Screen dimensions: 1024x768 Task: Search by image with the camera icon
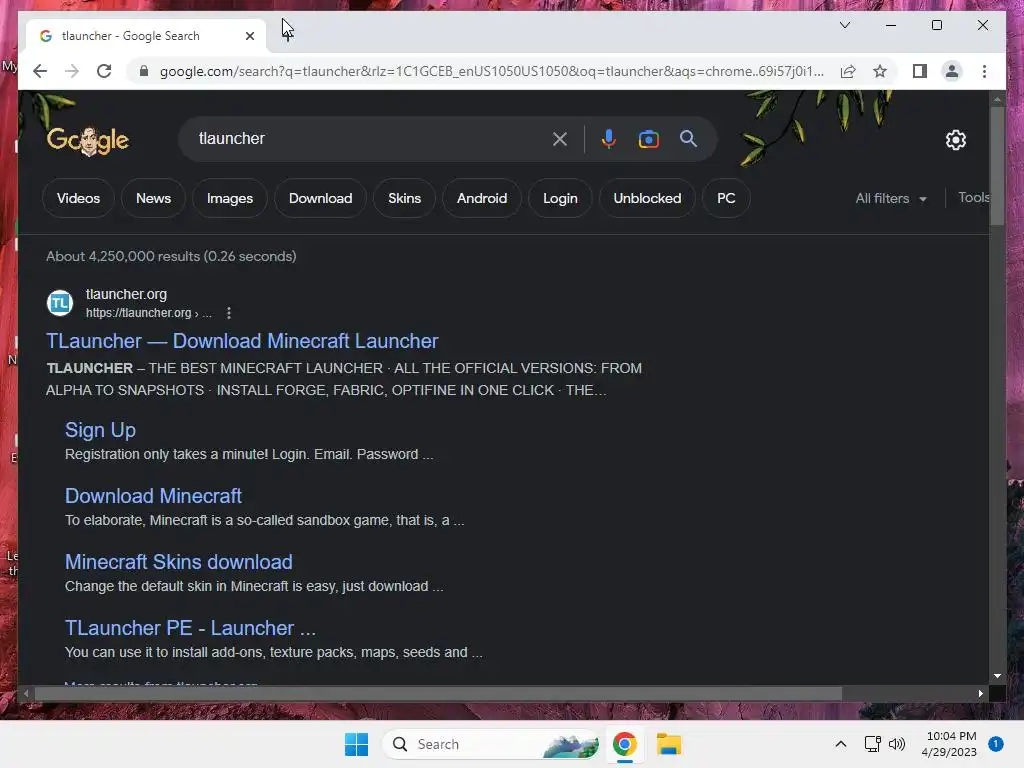(648, 139)
